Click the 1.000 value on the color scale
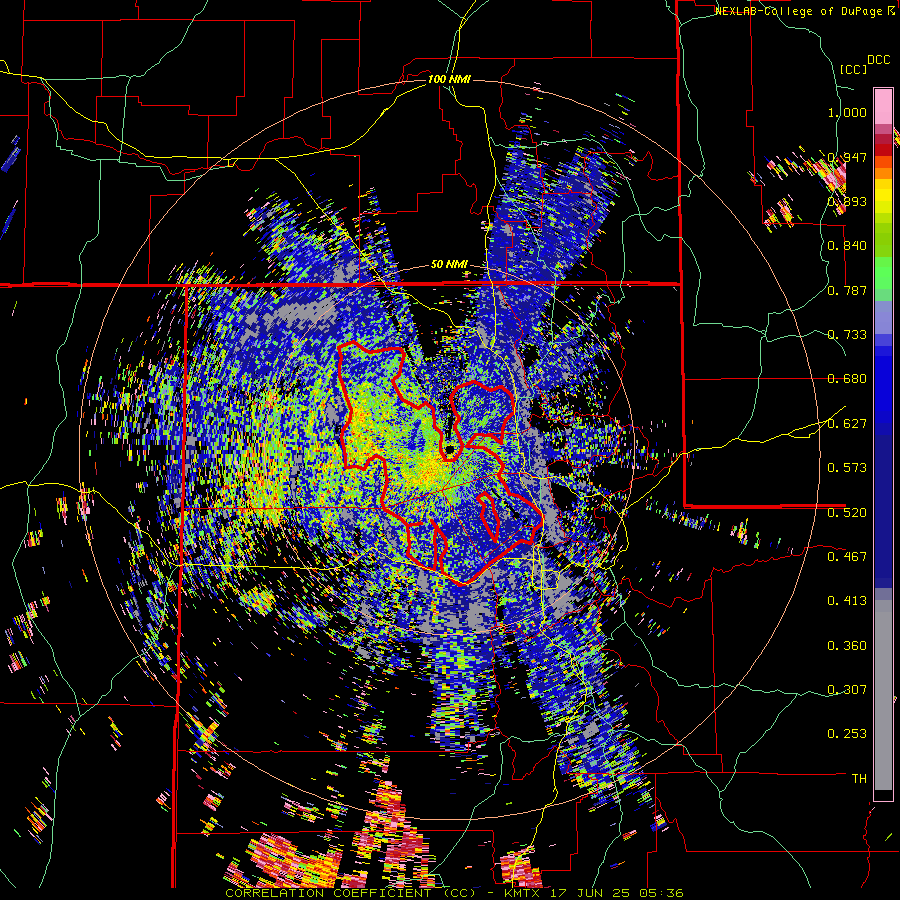900x900 pixels. pos(847,112)
